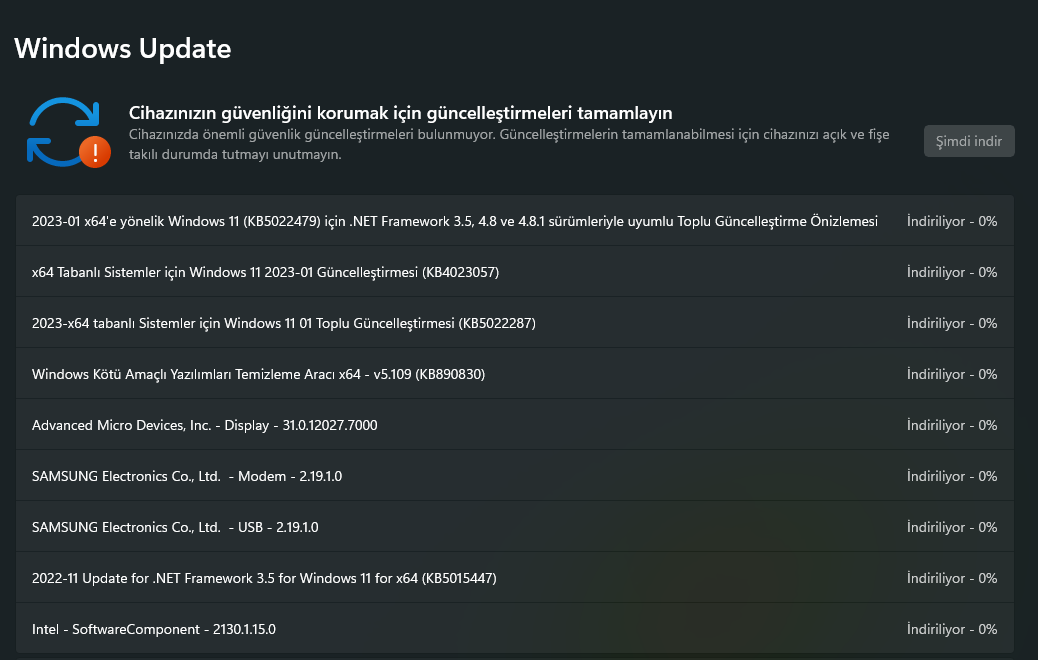Select the Advanced Micro Devices Display driver title
Viewport: 1038px width, 660px height.
(x=204, y=425)
